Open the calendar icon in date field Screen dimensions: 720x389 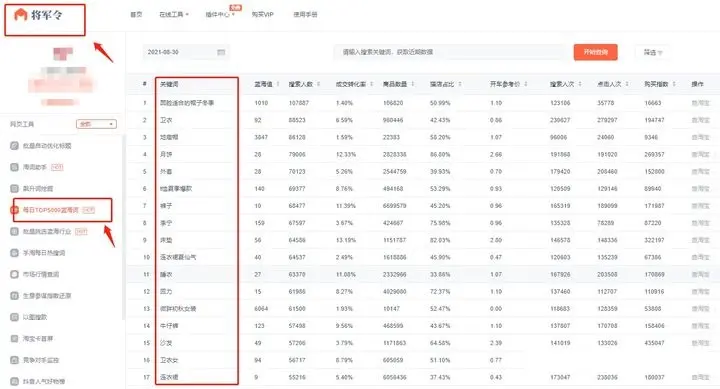[x=221, y=52]
